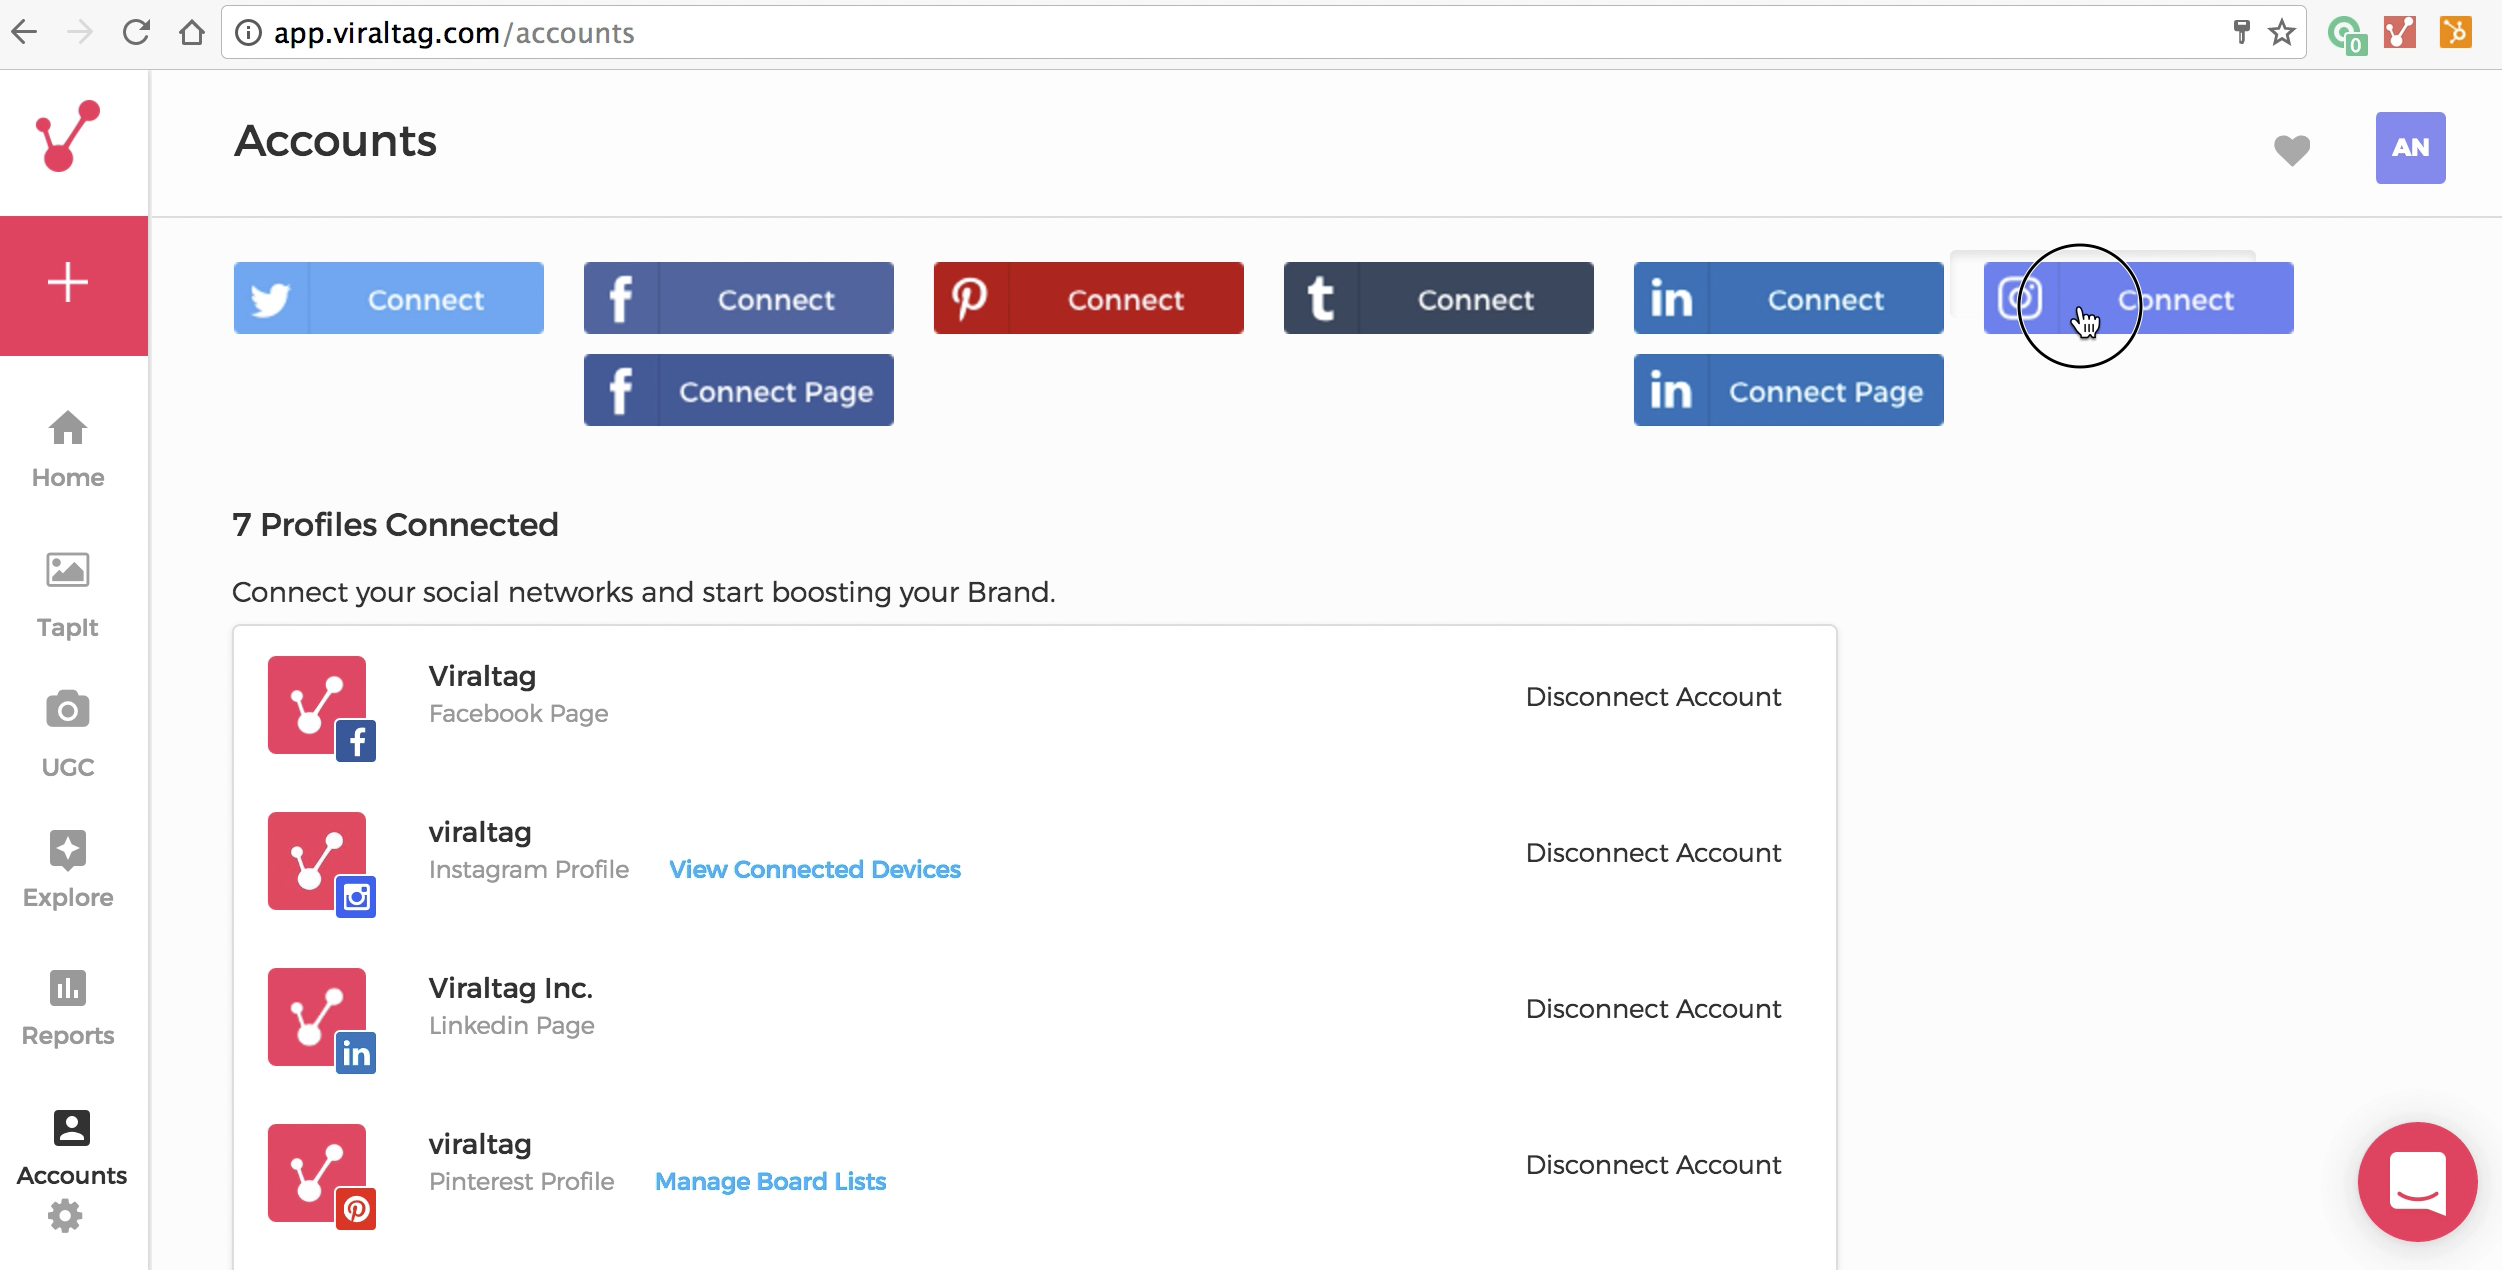Reload the page

click(136, 33)
